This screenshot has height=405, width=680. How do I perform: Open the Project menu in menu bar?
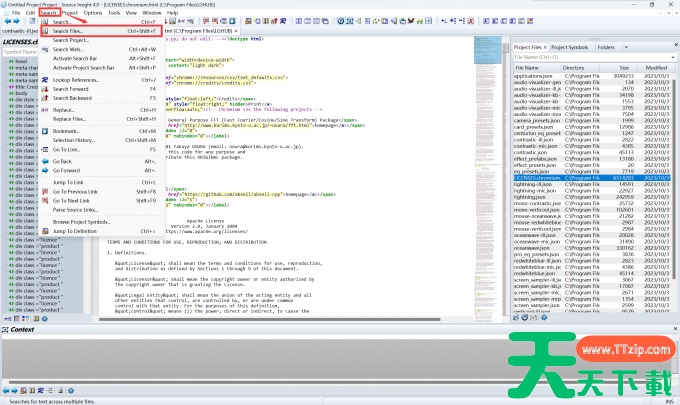71,12
